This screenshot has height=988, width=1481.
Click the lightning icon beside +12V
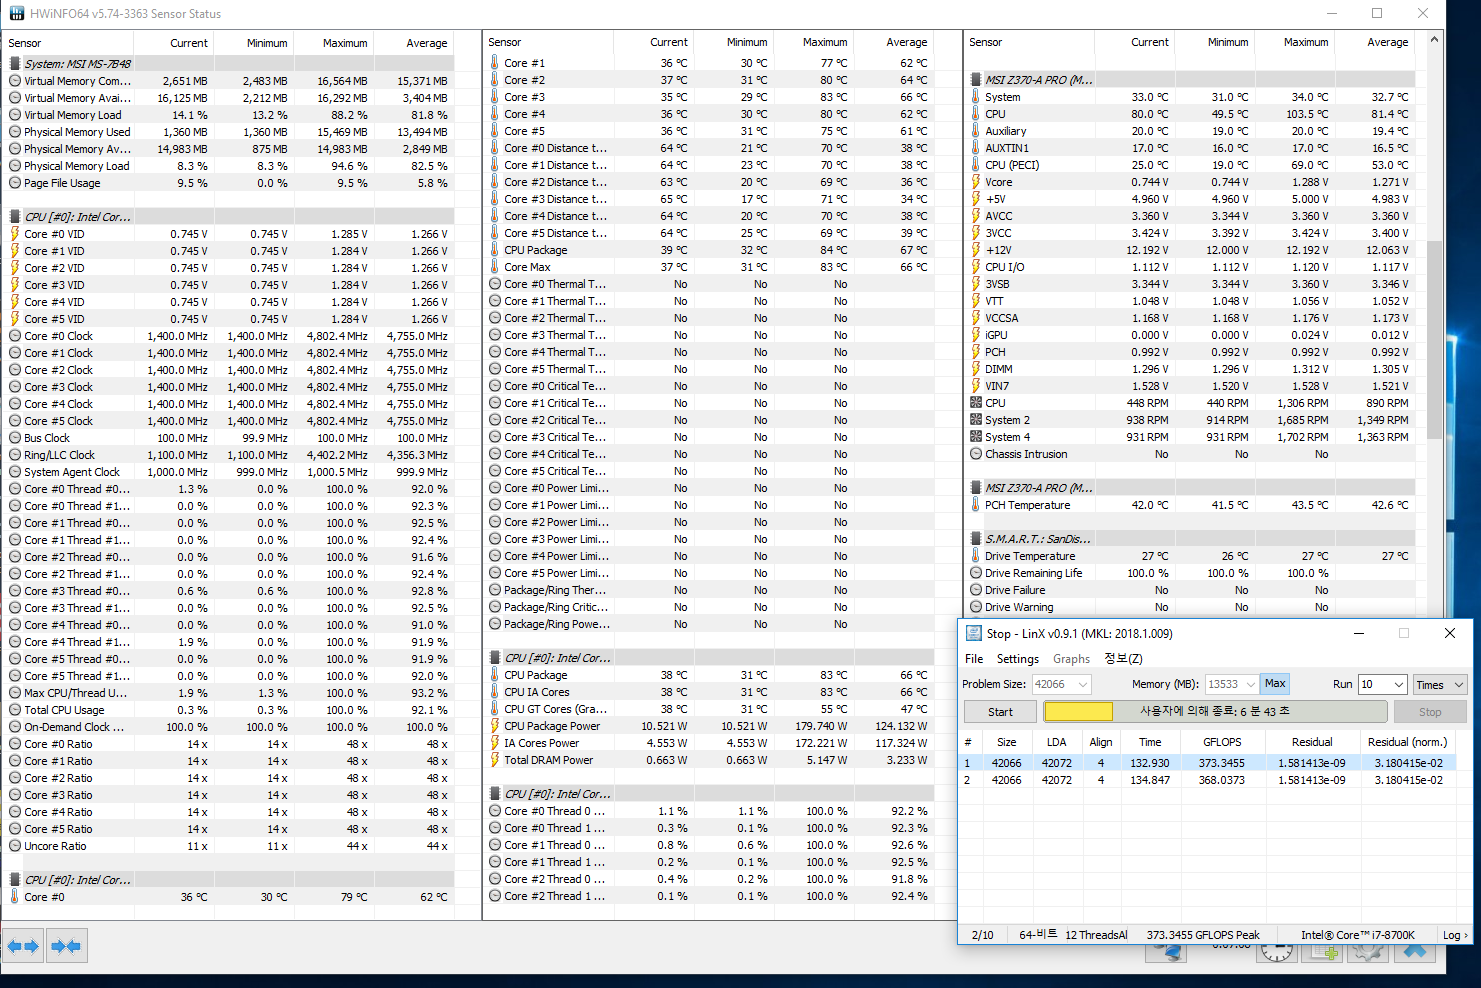(x=976, y=250)
